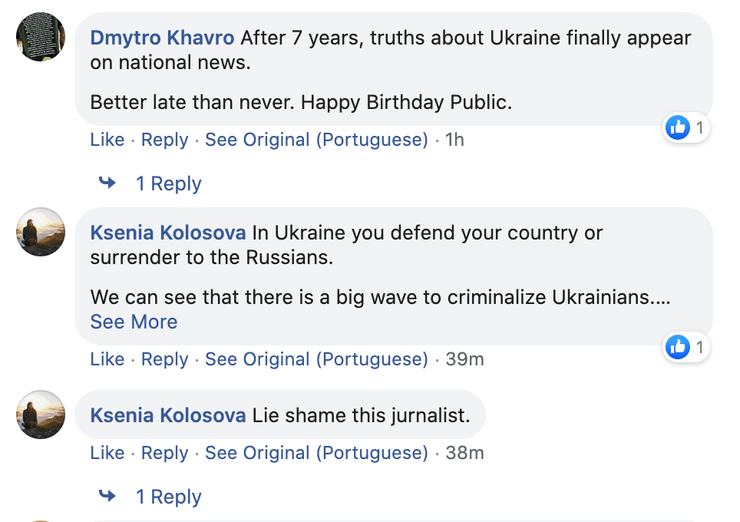The image size is (740, 522).
Task: Reply to Ksenia's comment posted 39m ago
Action: tap(165, 359)
